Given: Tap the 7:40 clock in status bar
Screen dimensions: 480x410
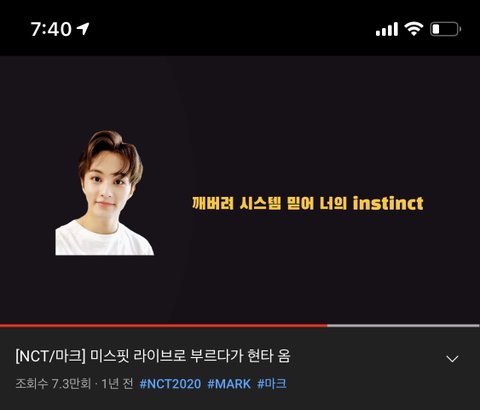Looking at the screenshot, I should pos(51,29).
